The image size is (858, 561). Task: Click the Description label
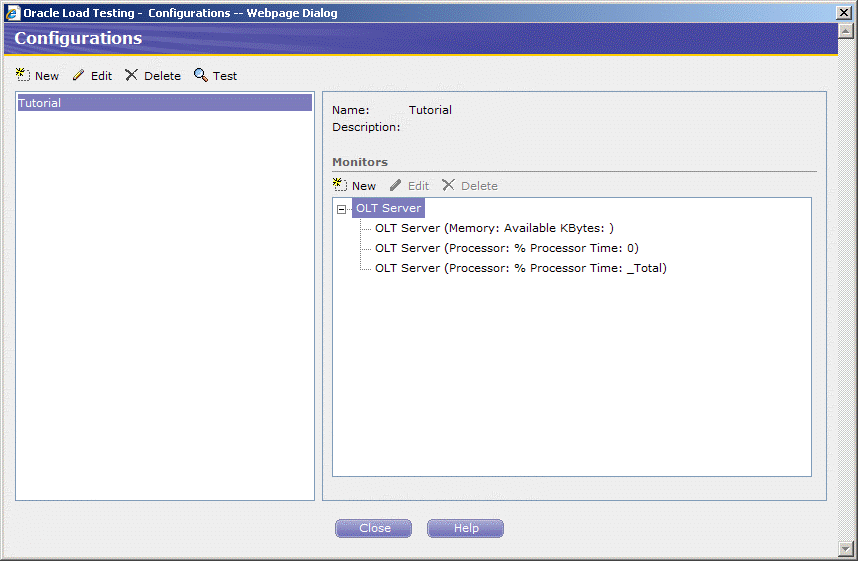(x=366, y=127)
